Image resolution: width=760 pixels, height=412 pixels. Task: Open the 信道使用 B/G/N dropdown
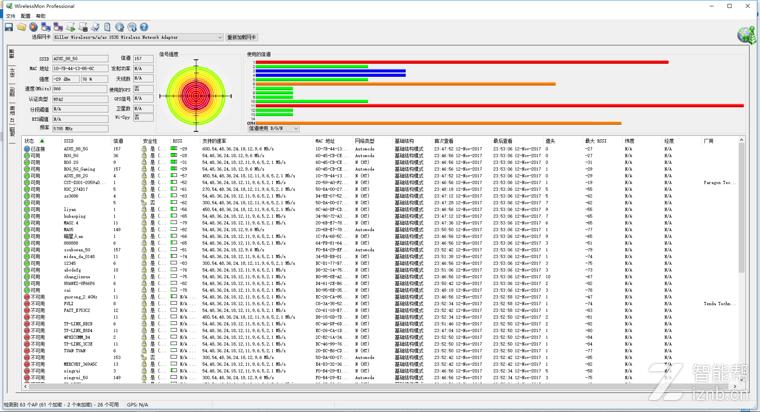pyautogui.click(x=295, y=128)
